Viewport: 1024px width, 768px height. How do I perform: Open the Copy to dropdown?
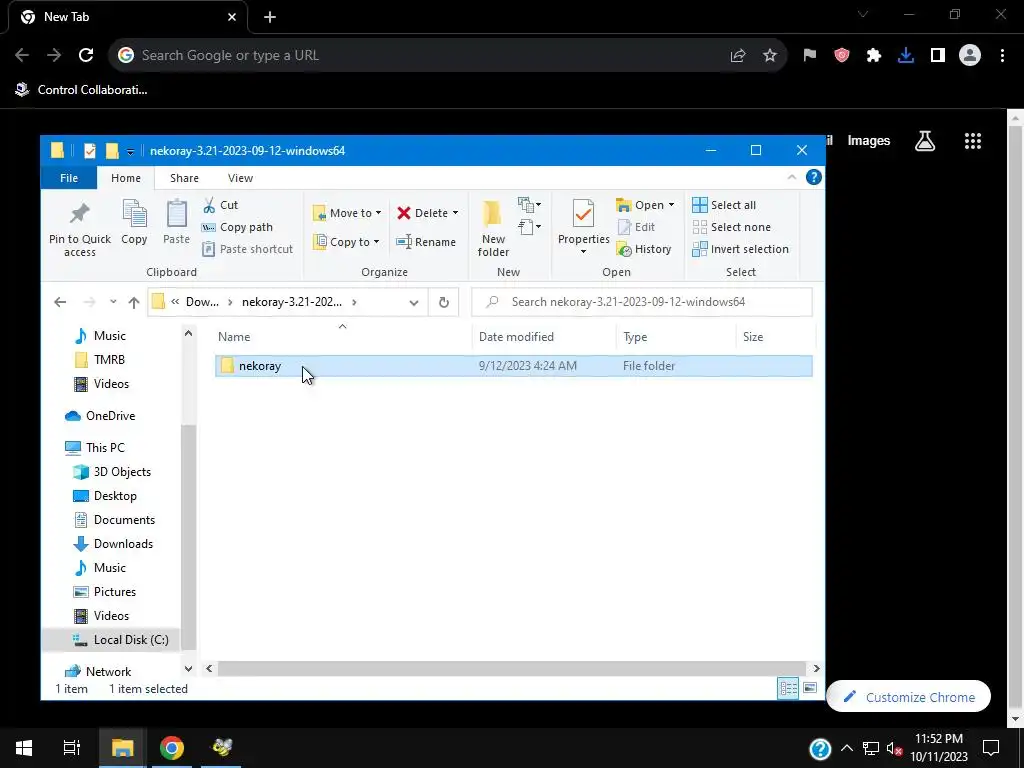point(346,242)
